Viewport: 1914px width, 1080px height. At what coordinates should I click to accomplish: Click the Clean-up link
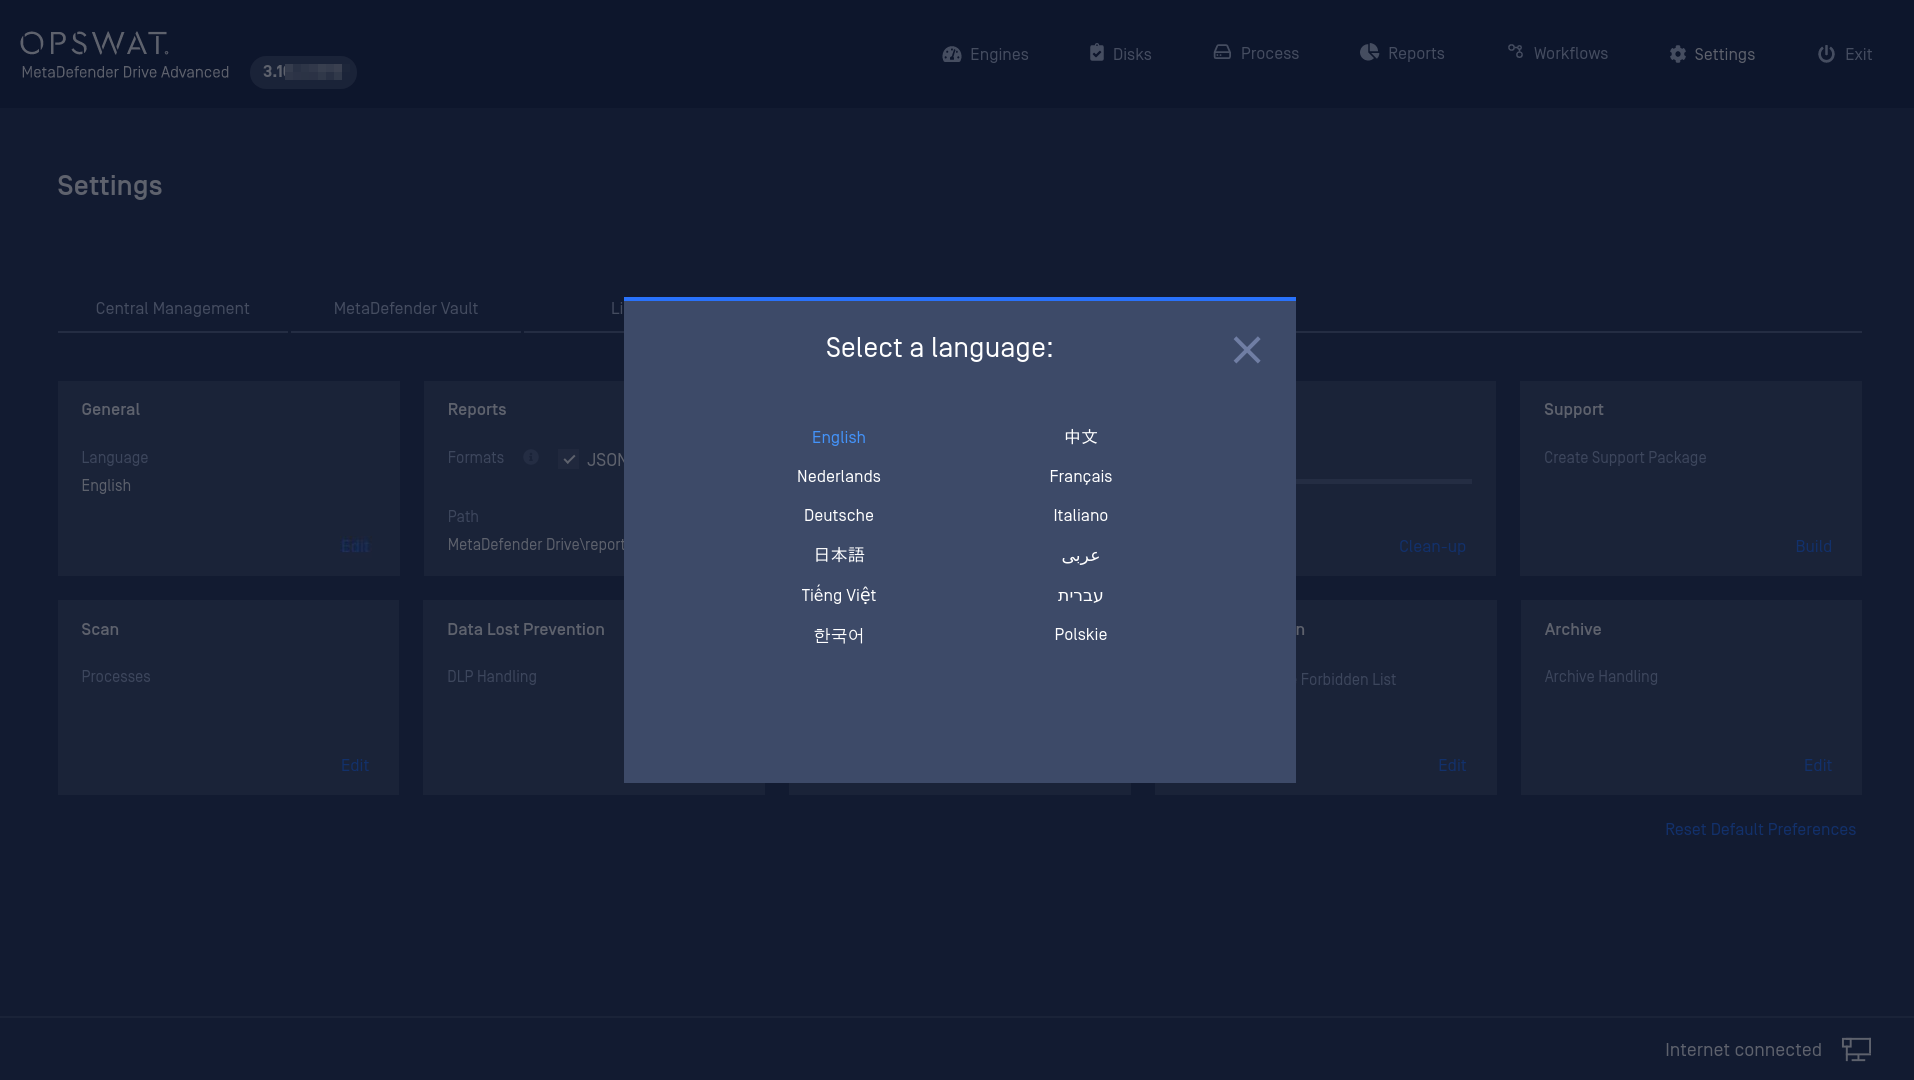click(x=1432, y=546)
